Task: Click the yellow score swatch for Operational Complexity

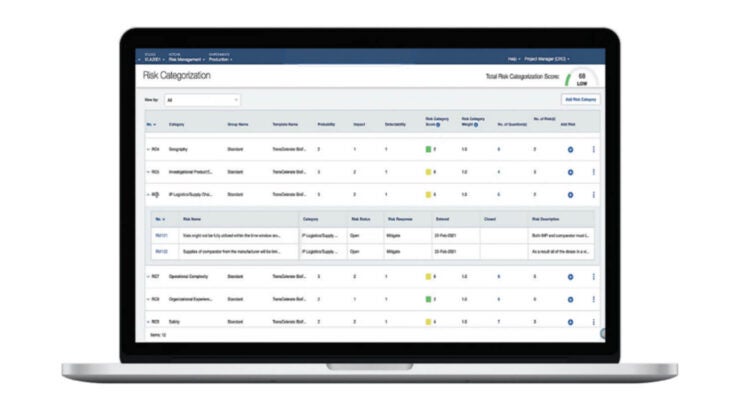Action: 428,276
